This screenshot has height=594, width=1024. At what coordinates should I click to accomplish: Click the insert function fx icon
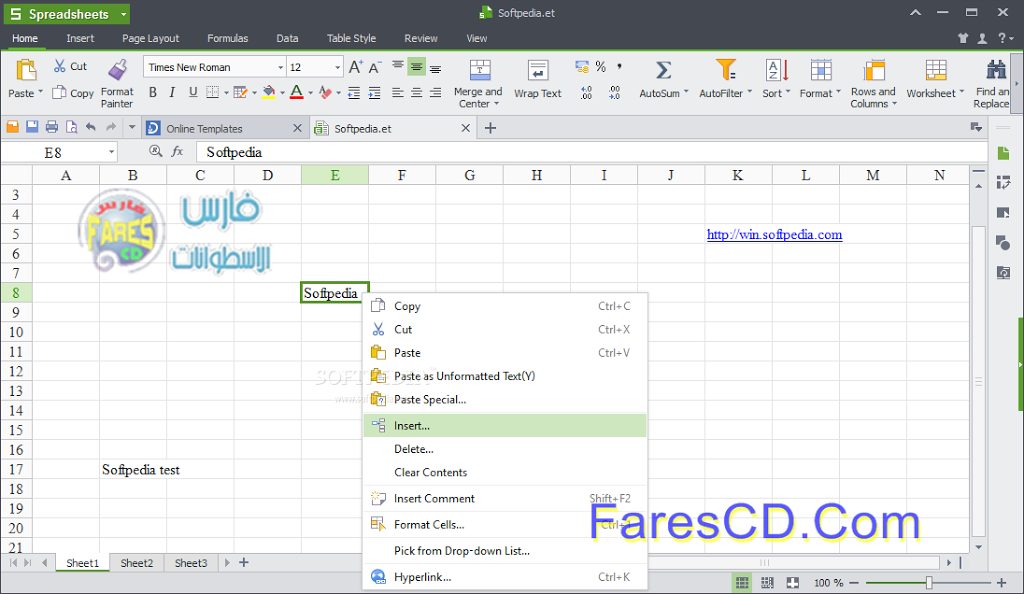click(x=177, y=151)
